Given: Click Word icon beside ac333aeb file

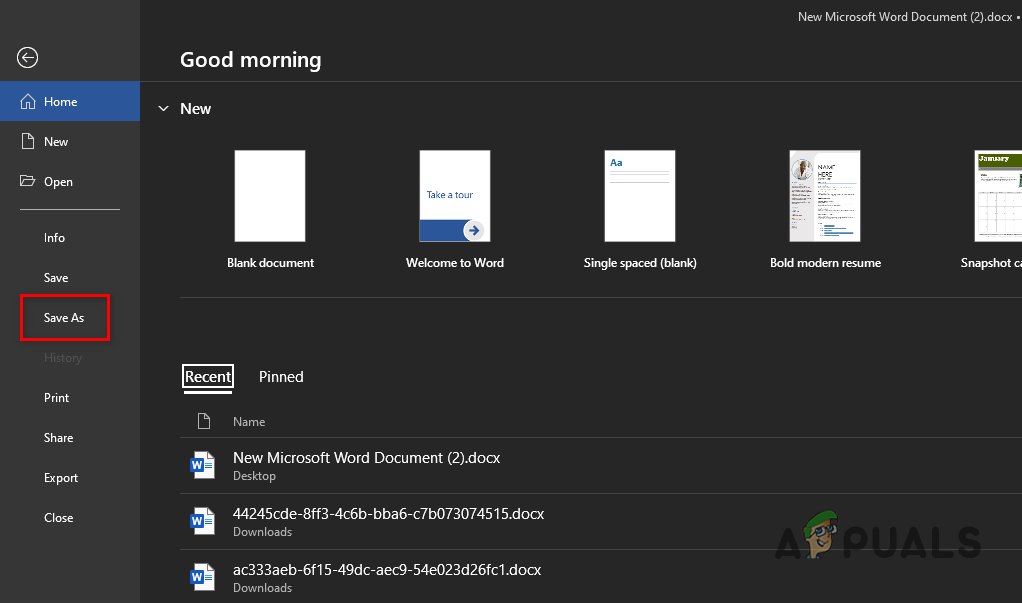Looking at the screenshot, I should pyautogui.click(x=203, y=577).
